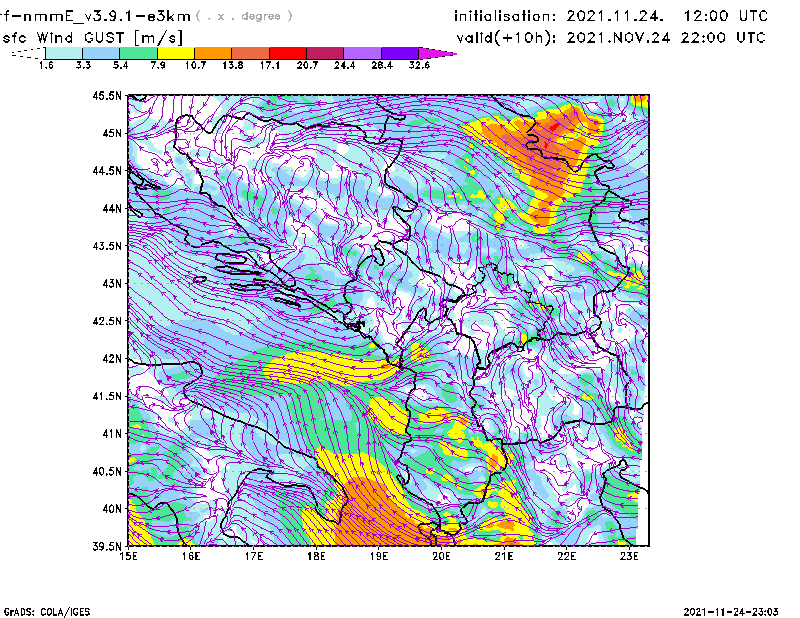This screenshot has height=618, width=800.
Task: Click the initialisation date '2021.11.24.' text
Action: [x=615, y=16]
